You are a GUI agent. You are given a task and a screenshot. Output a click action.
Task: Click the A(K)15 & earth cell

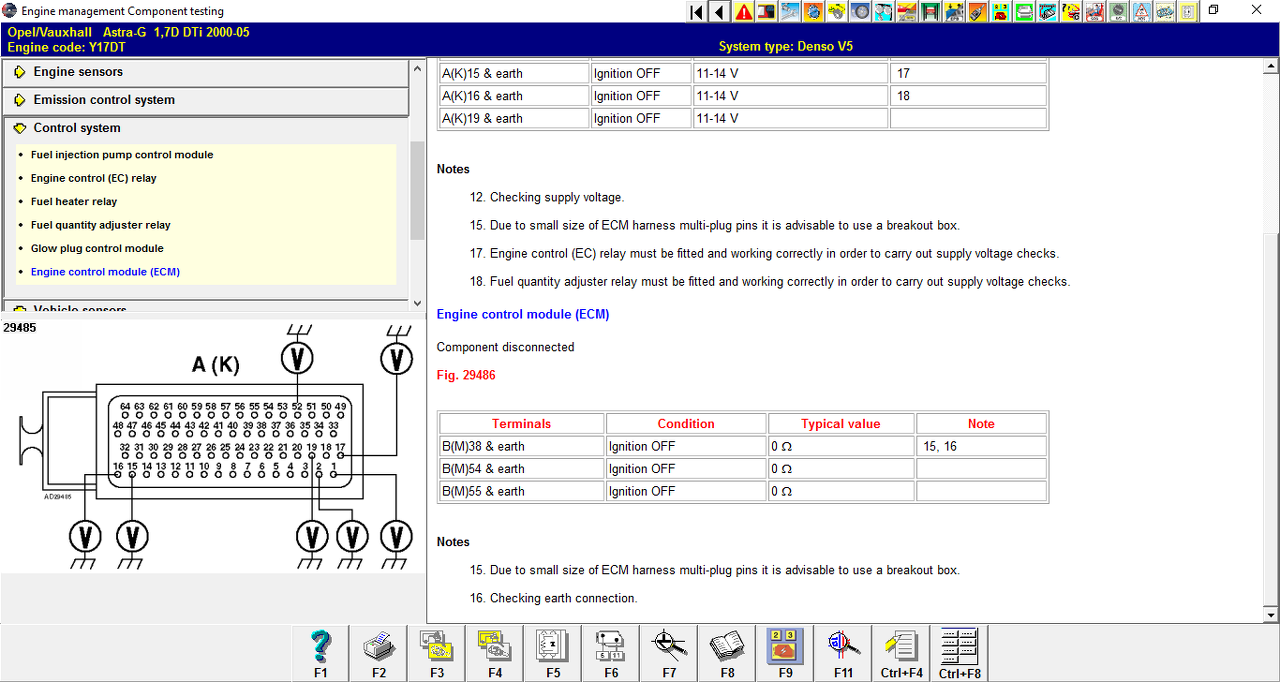(x=514, y=73)
